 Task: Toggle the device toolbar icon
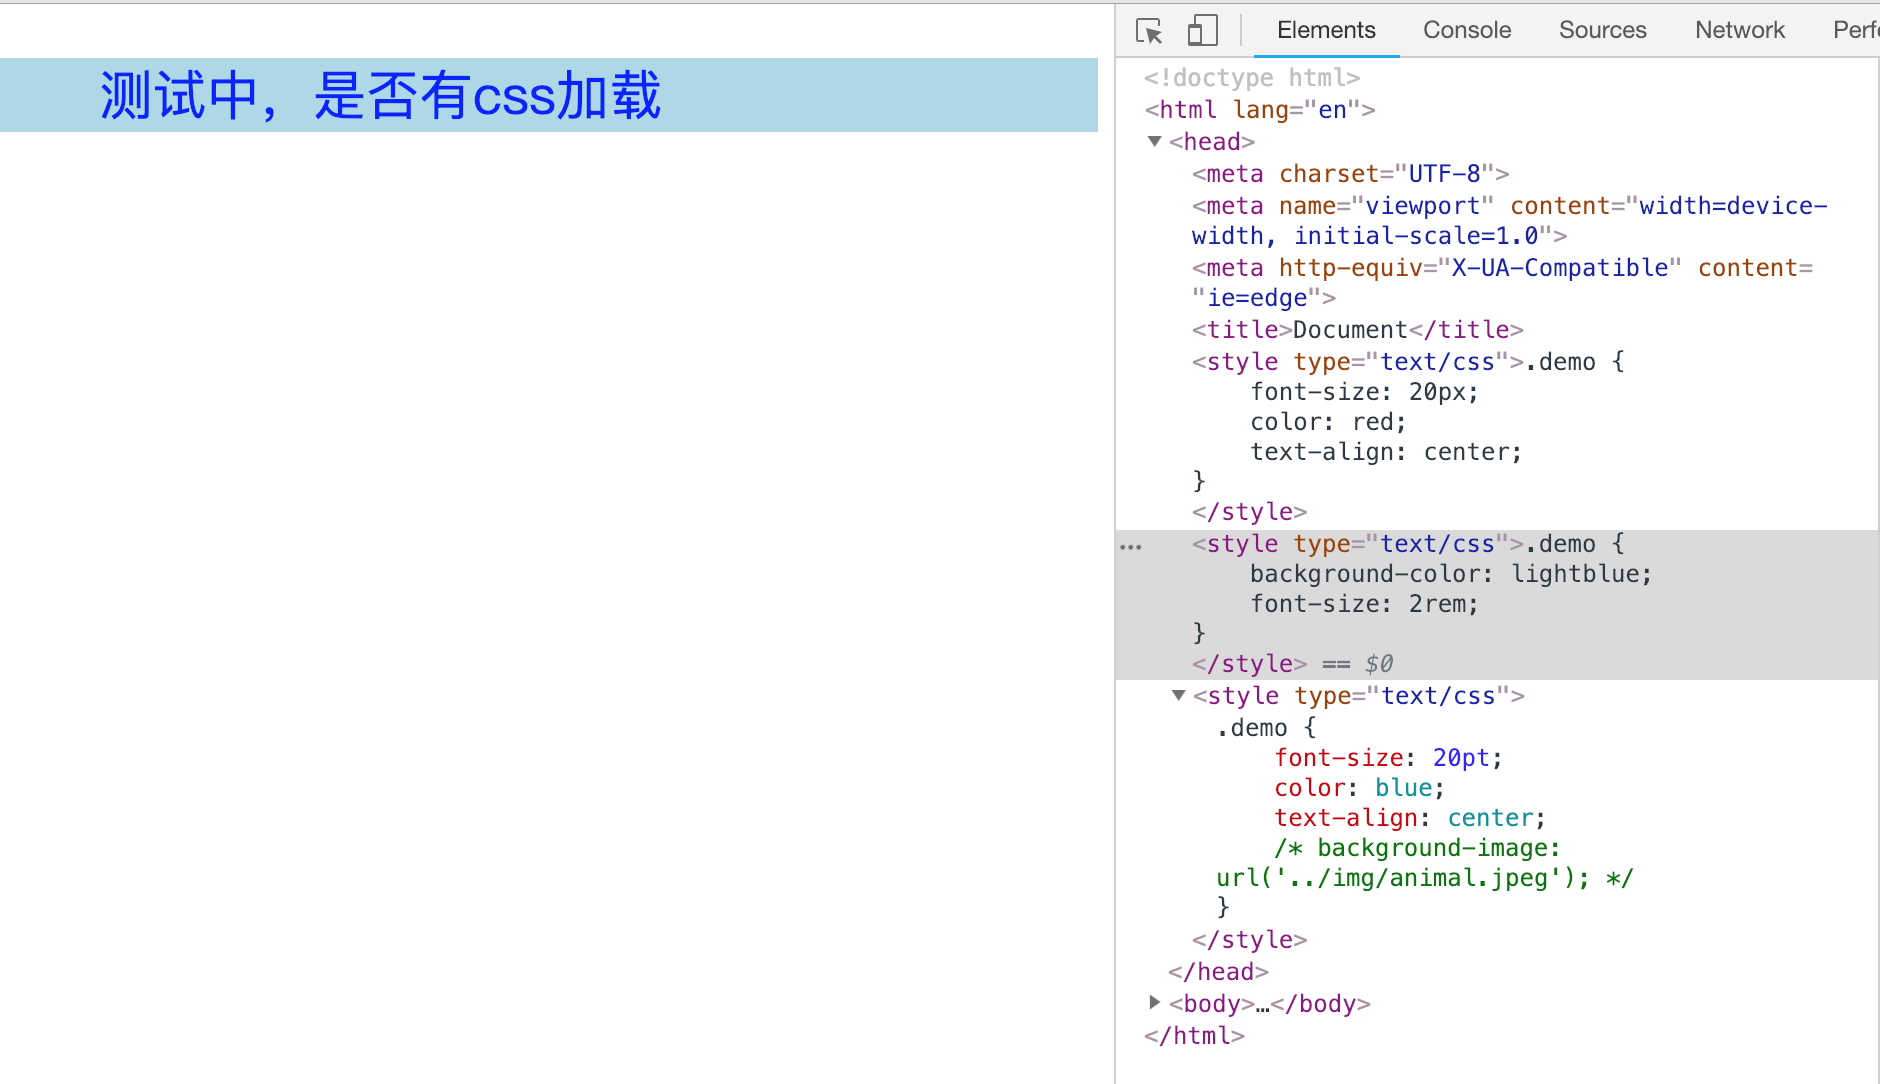pyautogui.click(x=1203, y=31)
